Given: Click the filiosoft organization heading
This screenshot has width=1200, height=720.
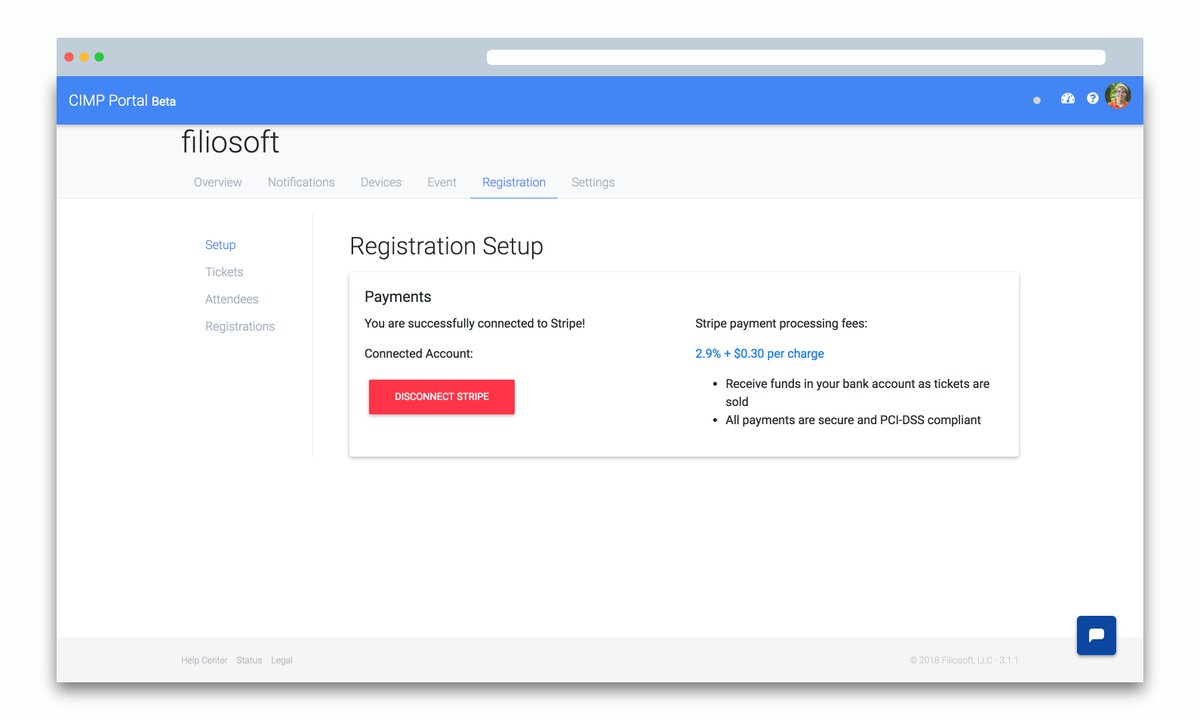Looking at the screenshot, I should 230,142.
